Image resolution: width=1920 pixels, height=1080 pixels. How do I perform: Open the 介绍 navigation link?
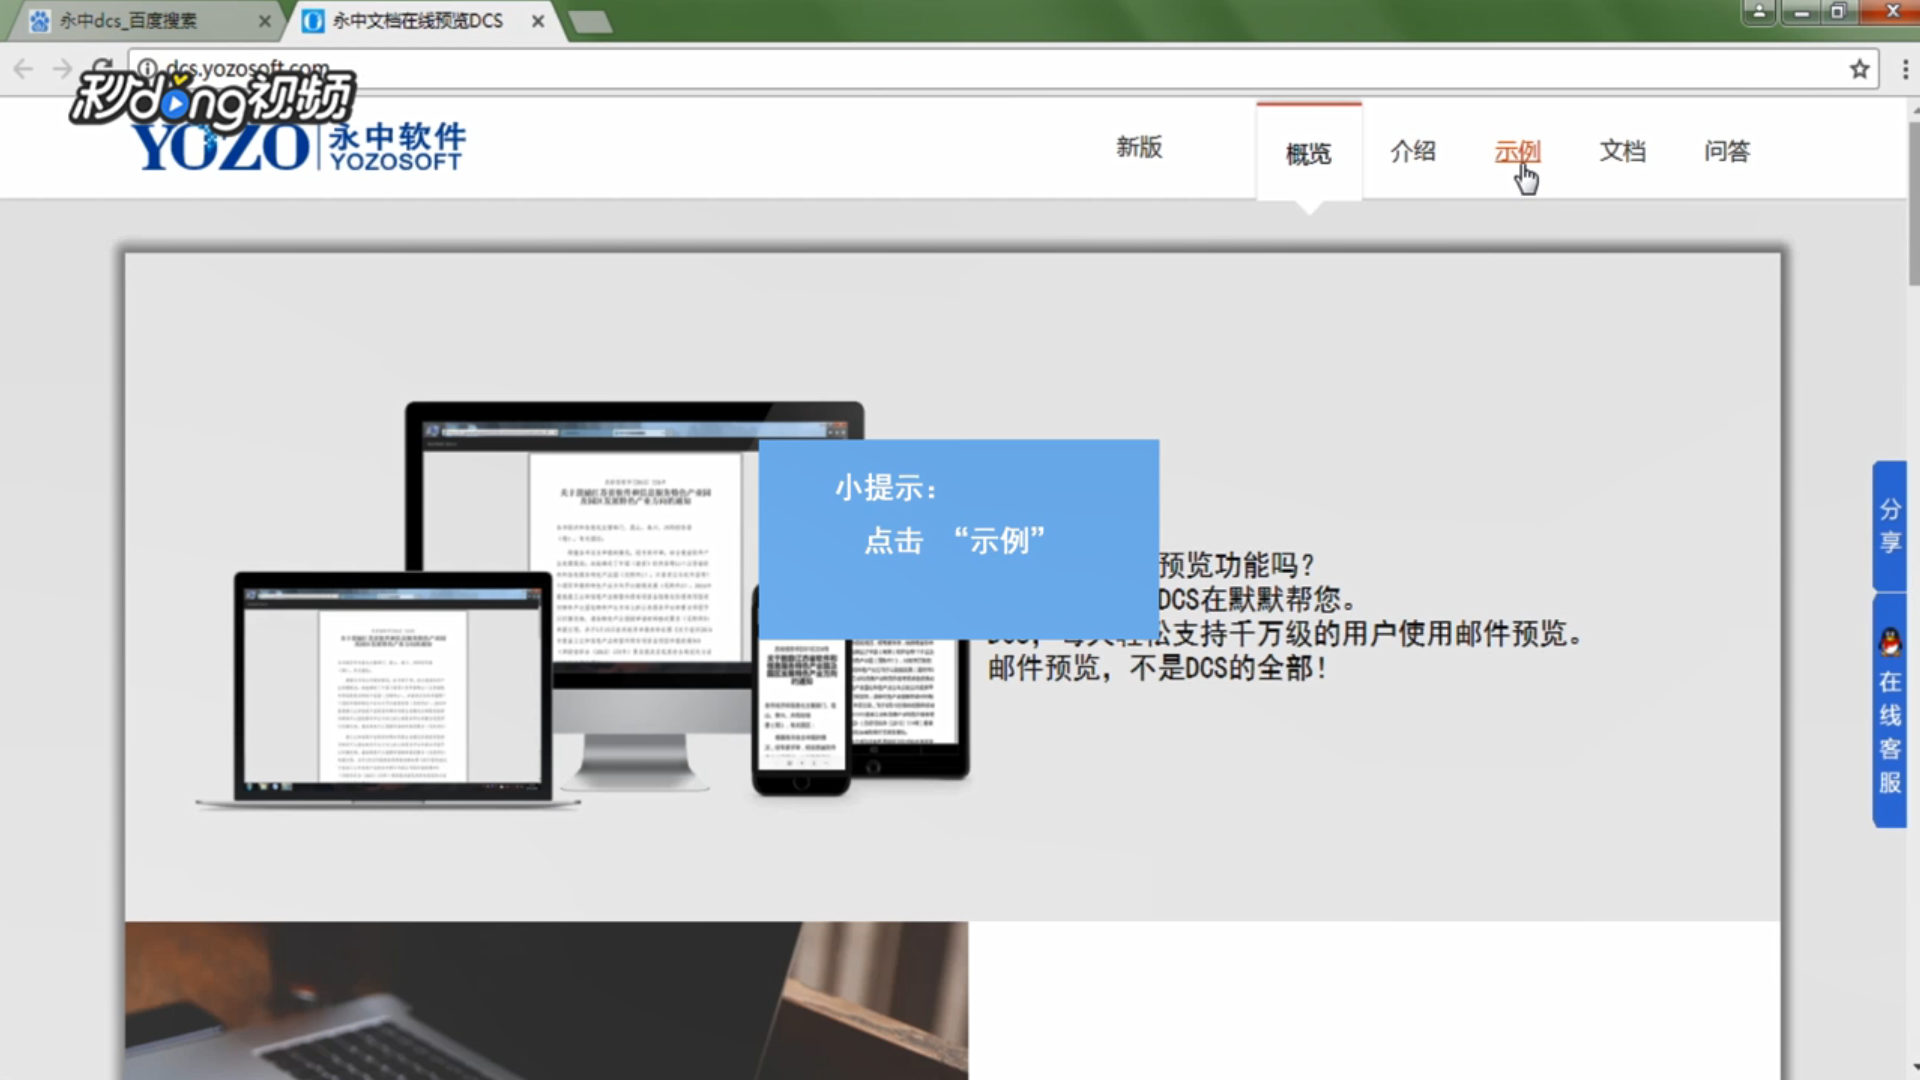(x=1413, y=152)
